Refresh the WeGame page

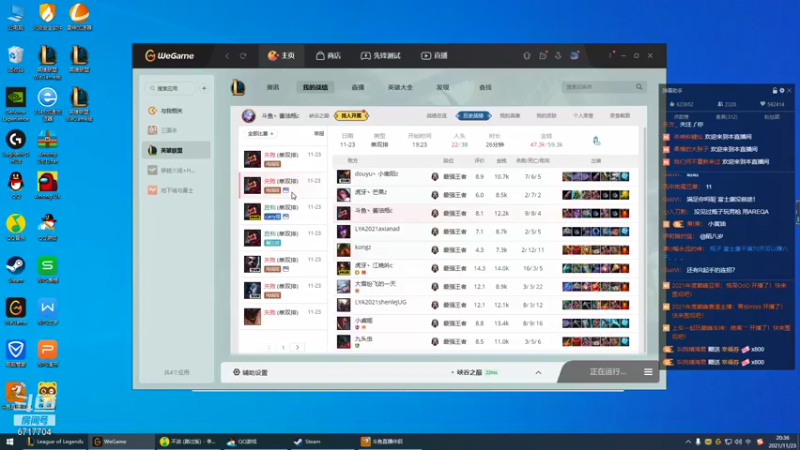[x=243, y=56]
